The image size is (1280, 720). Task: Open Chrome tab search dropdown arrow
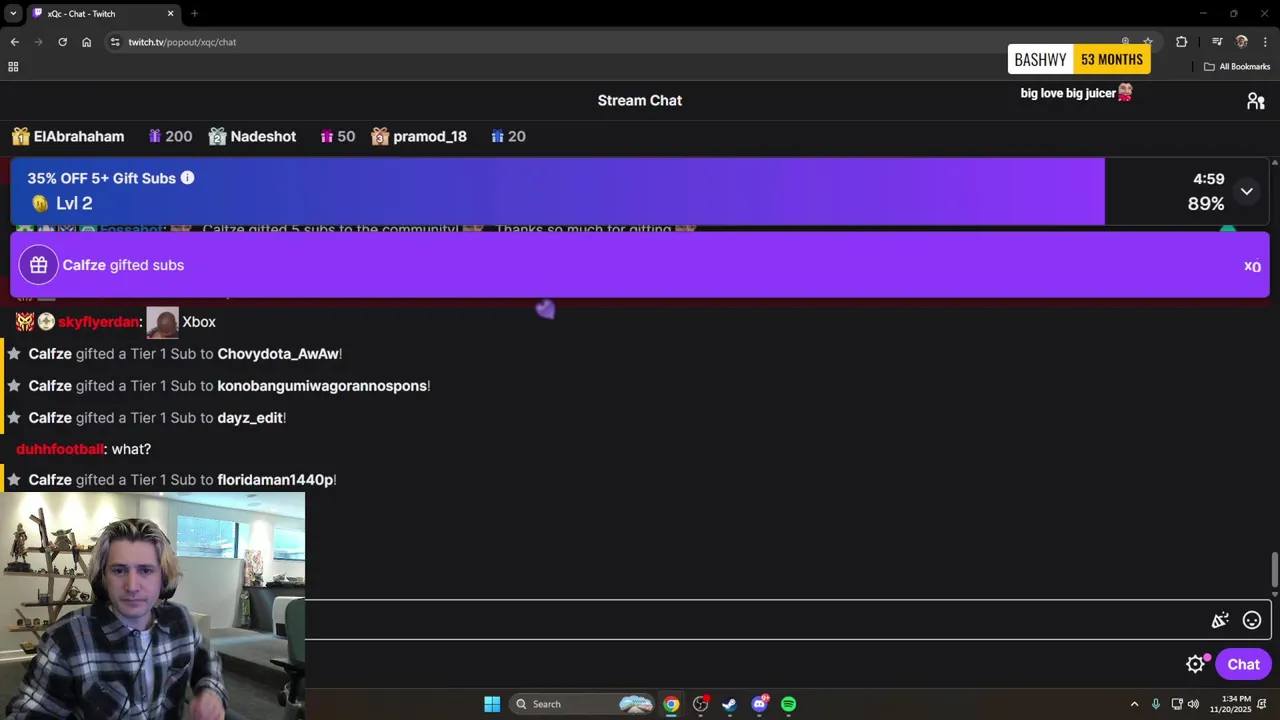pyautogui.click(x=13, y=14)
